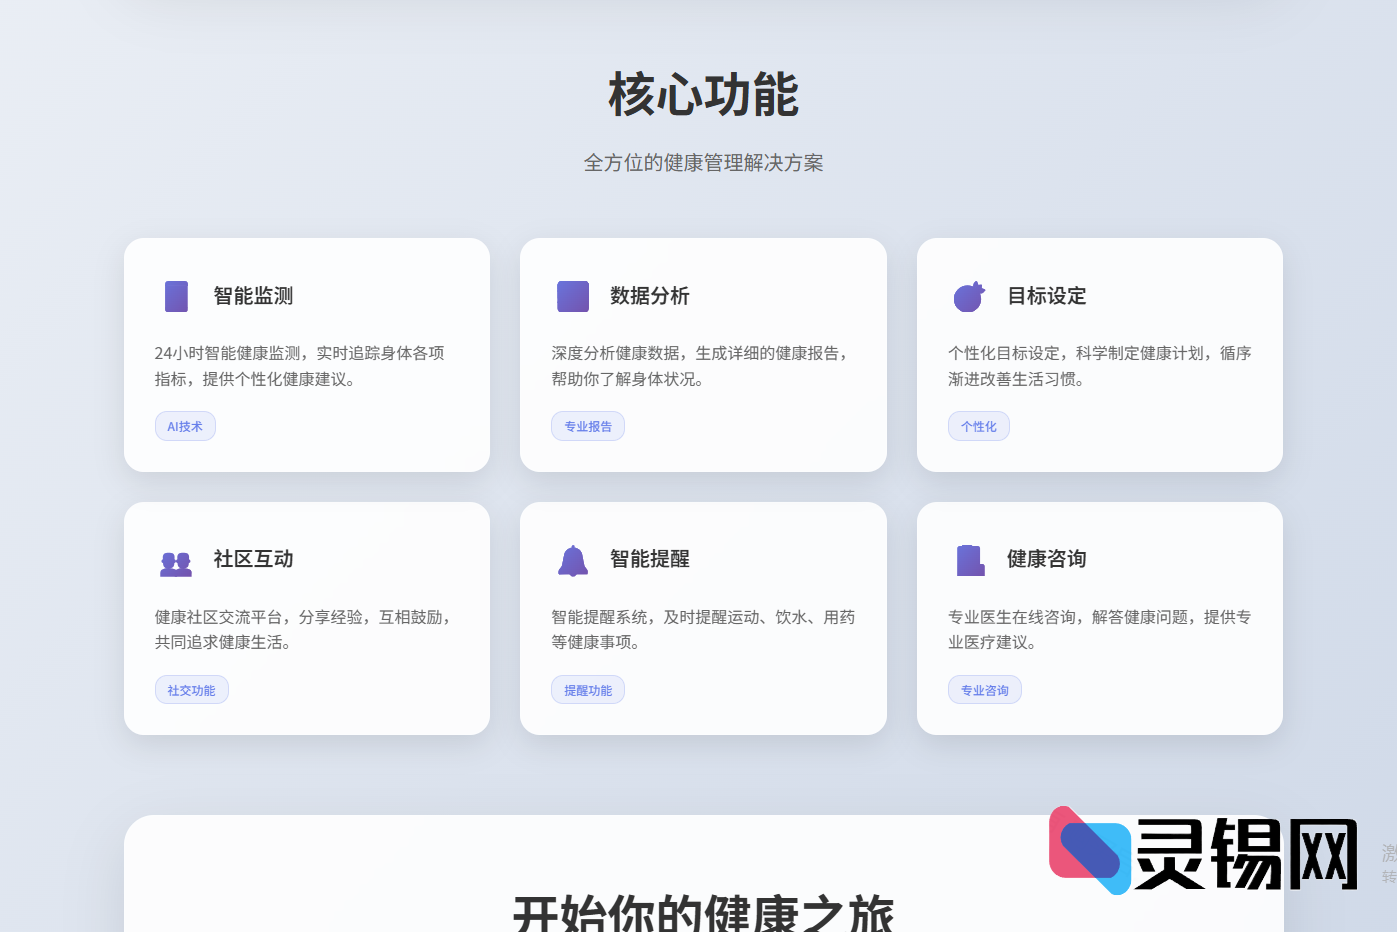
Task: Open the 数据分析 card title
Action: tap(650, 296)
